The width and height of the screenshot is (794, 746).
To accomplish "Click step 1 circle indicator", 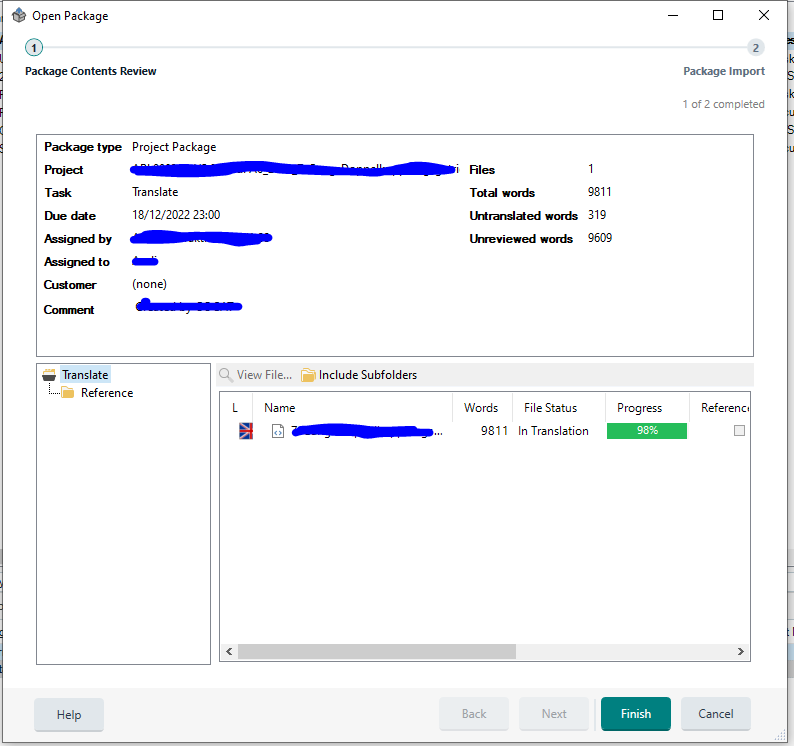I will coord(34,48).
